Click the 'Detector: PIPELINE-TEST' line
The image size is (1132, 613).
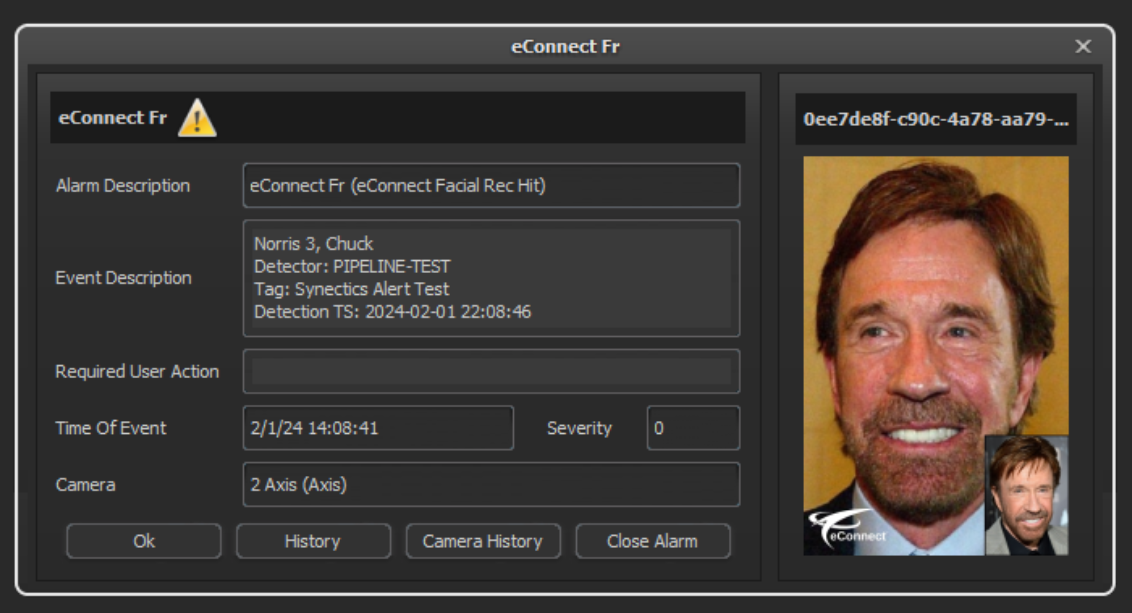click(x=352, y=266)
